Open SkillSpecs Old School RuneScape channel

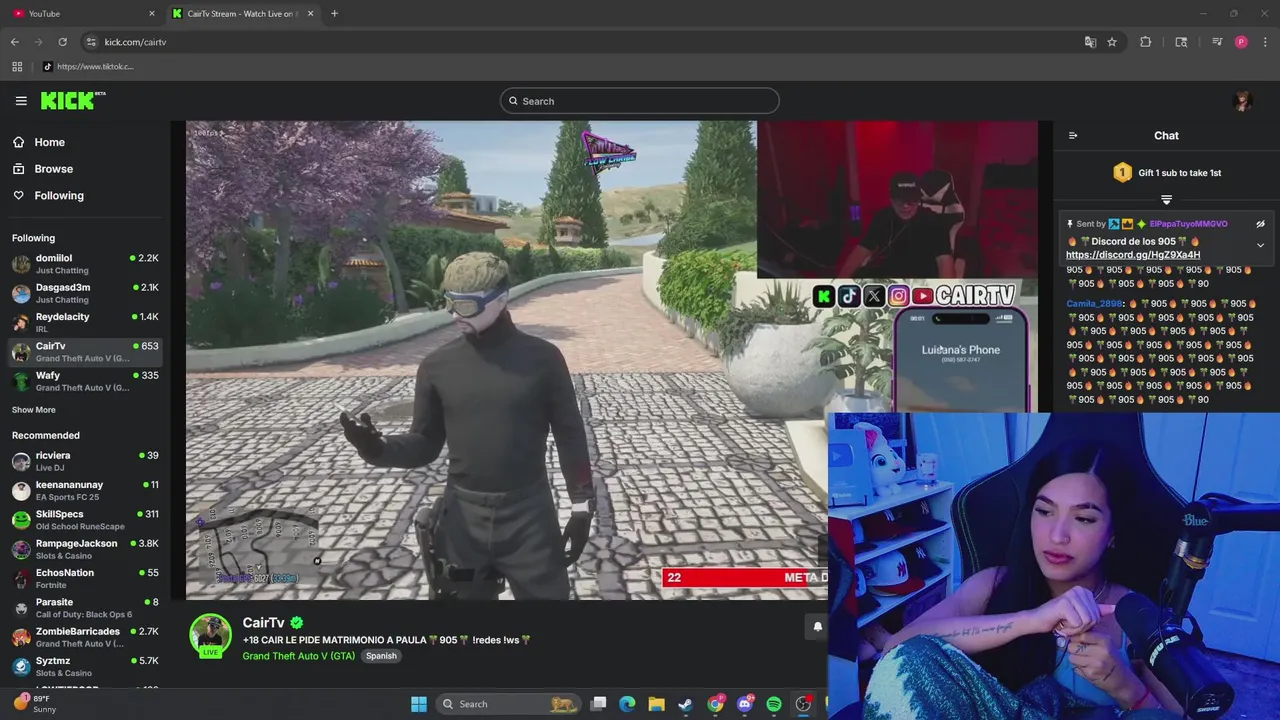pyautogui.click(x=85, y=520)
